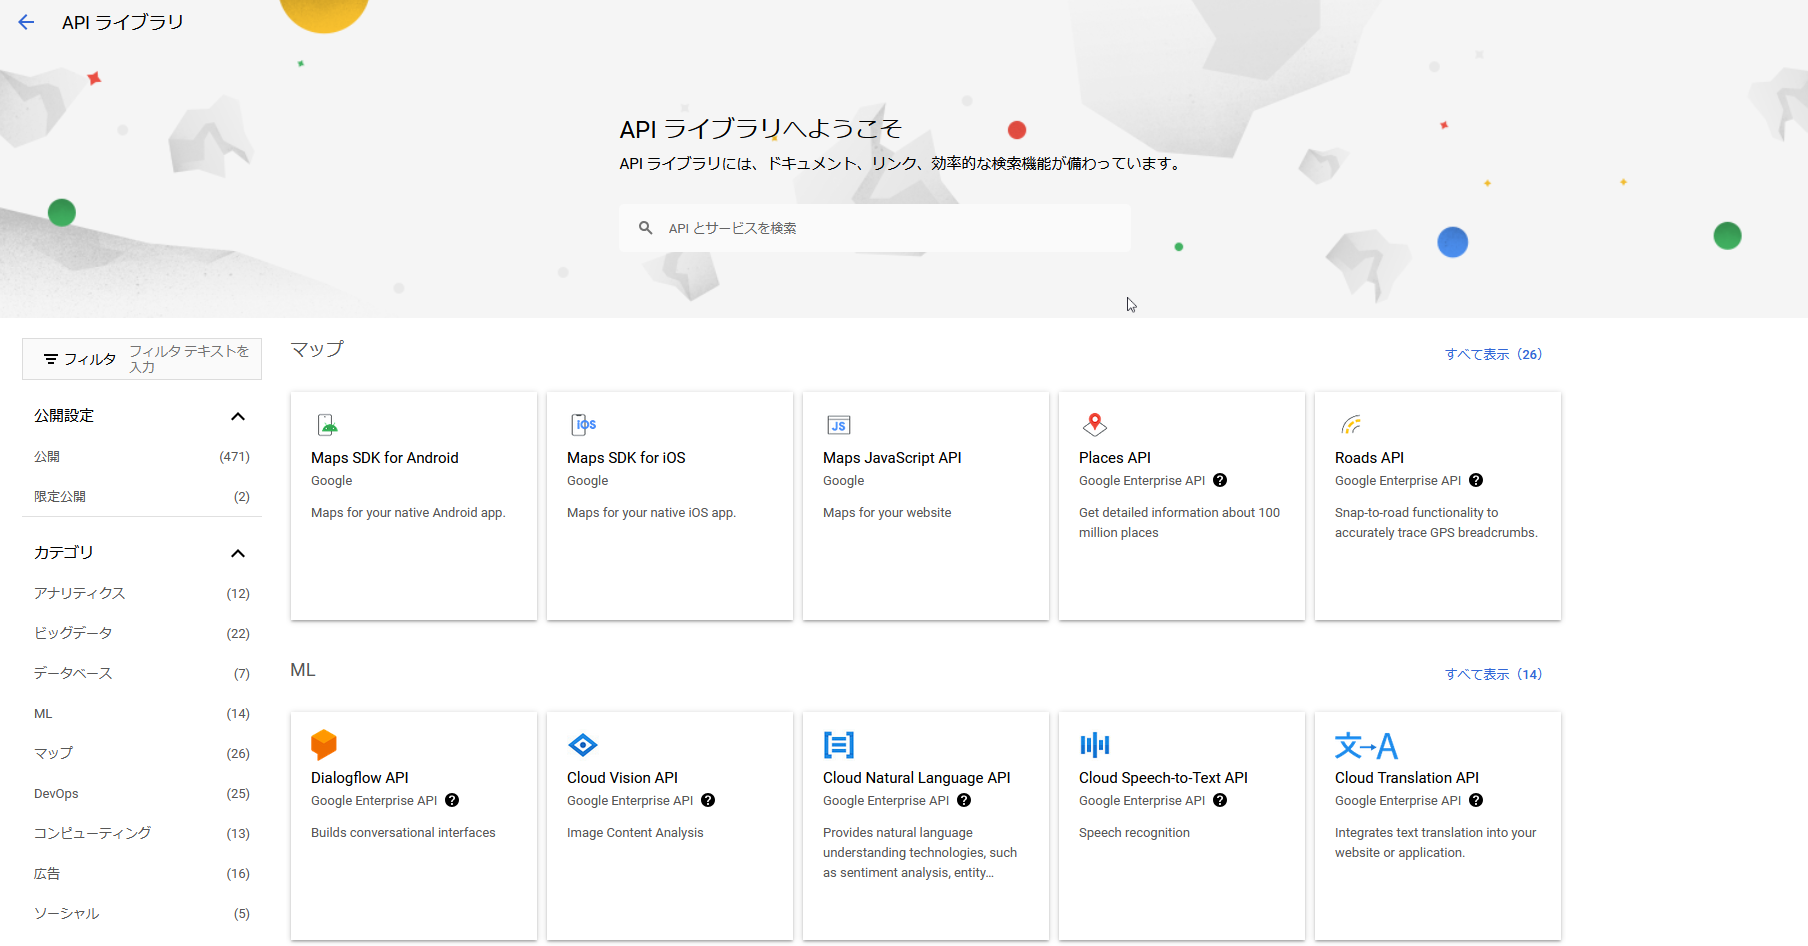This screenshot has width=1808, height=946.
Task: Open the Roads API title
Action: (x=1369, y=458)
